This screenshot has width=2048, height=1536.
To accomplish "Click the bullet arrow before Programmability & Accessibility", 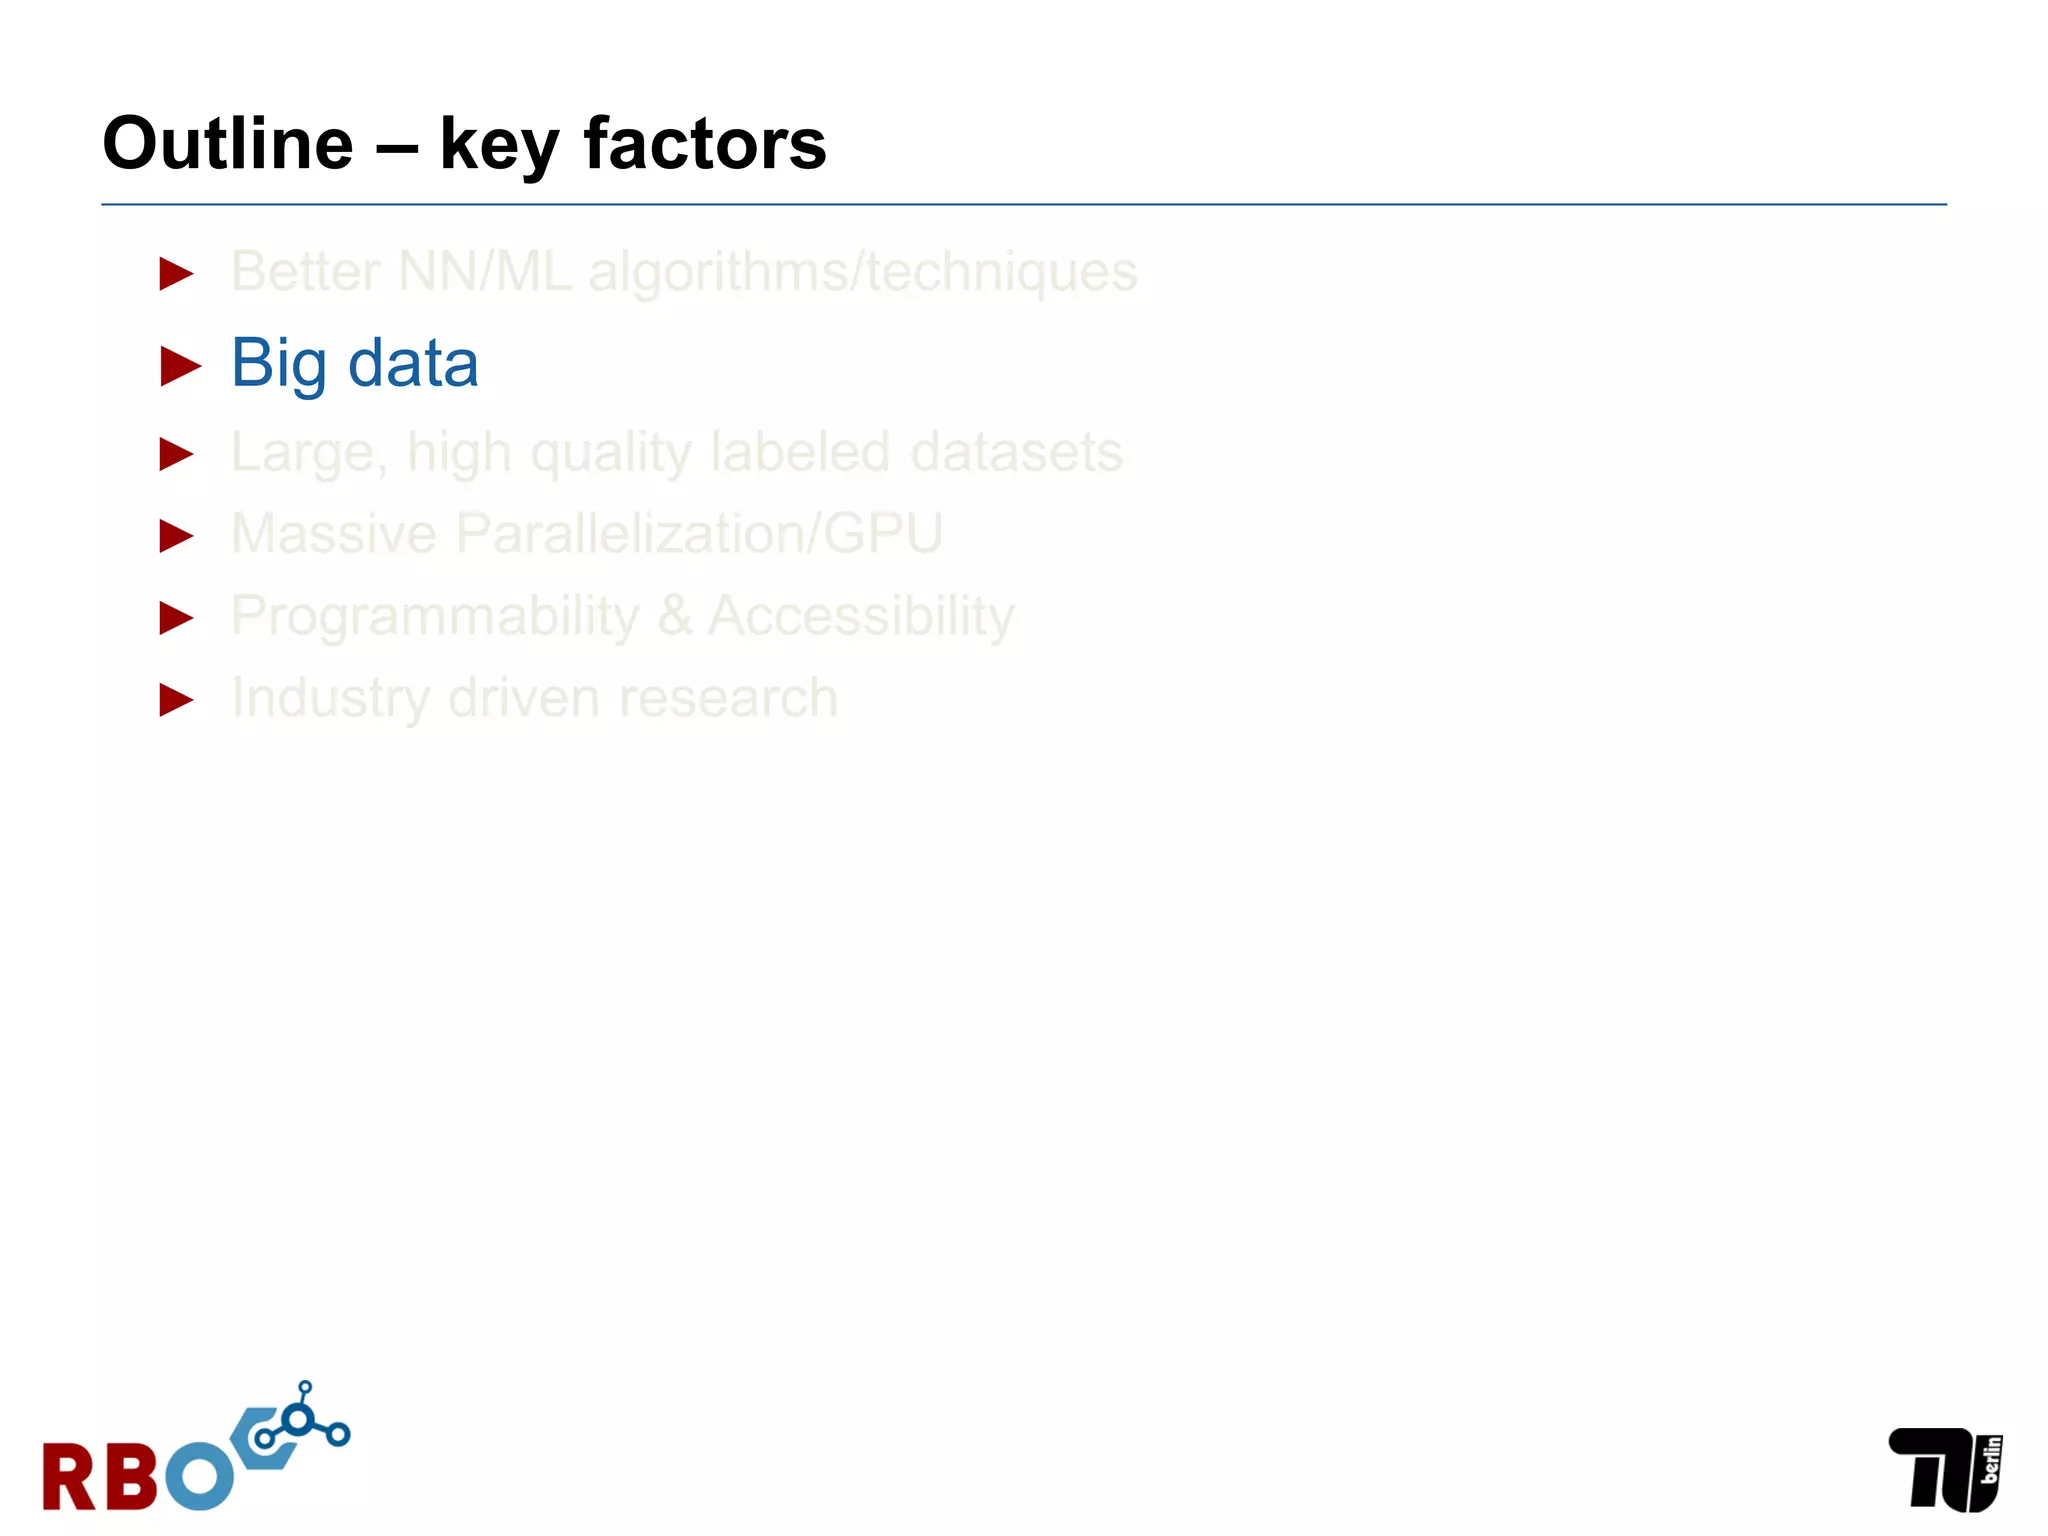I will [176, 618].
